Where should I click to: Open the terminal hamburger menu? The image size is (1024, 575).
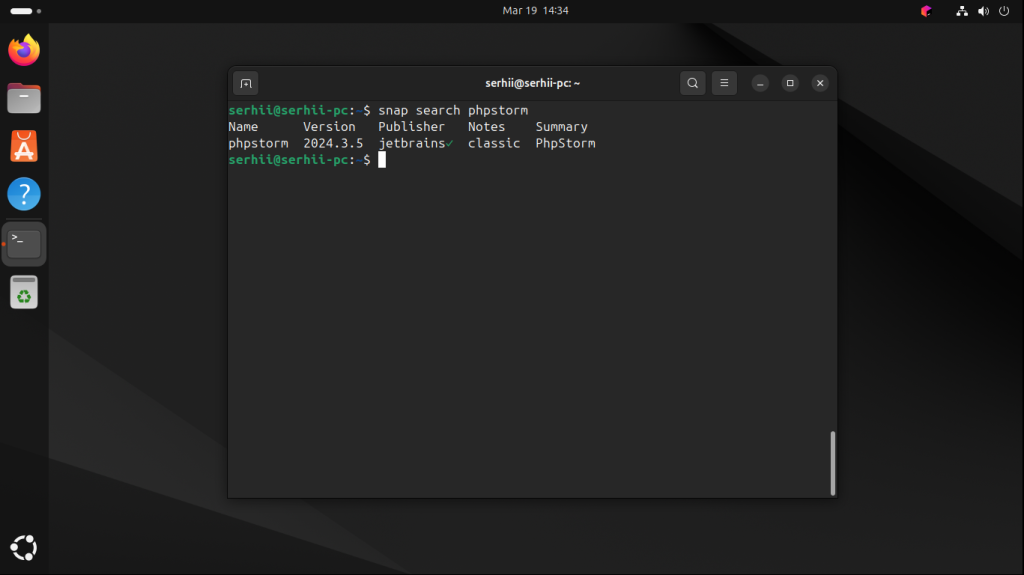(x=724, y=83)
